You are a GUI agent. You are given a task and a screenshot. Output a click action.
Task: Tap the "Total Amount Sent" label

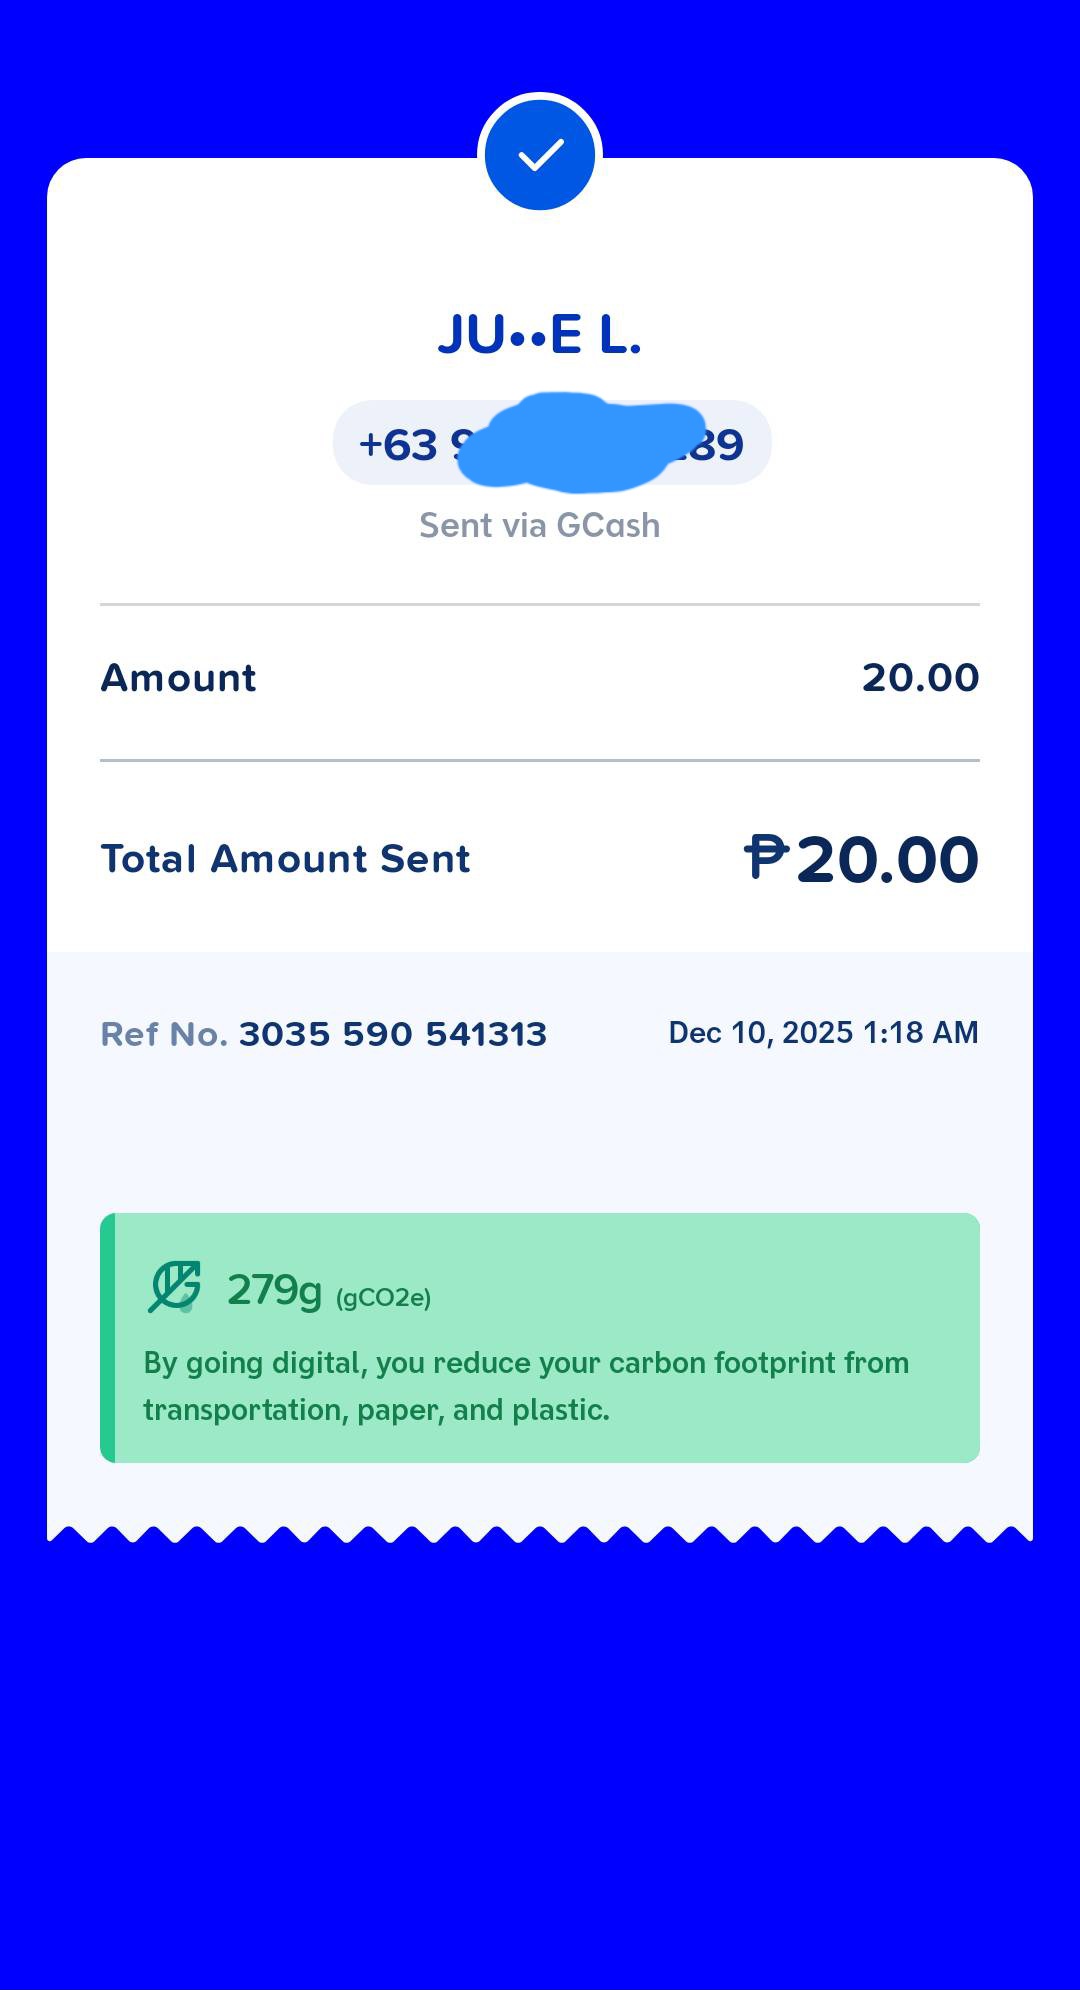[286, 859]
